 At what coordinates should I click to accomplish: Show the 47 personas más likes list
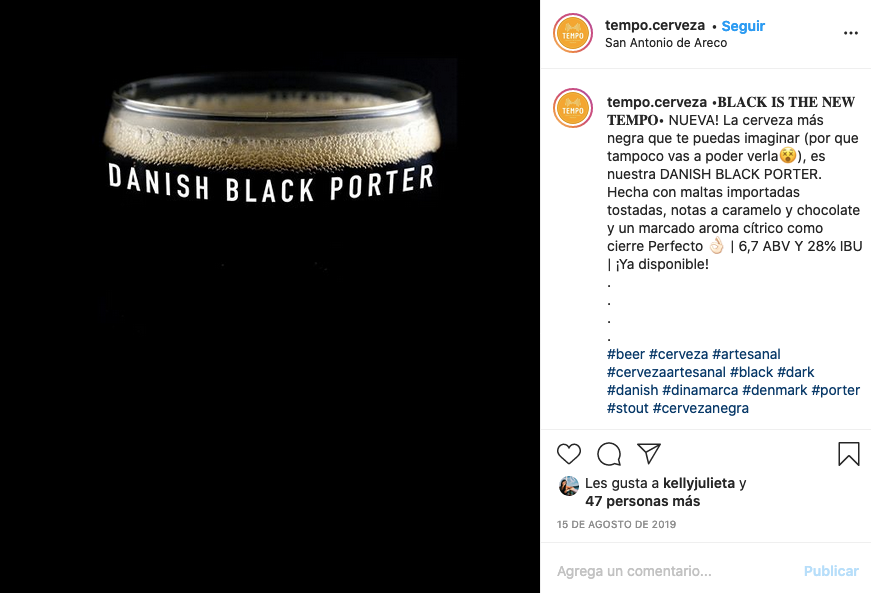643,501
